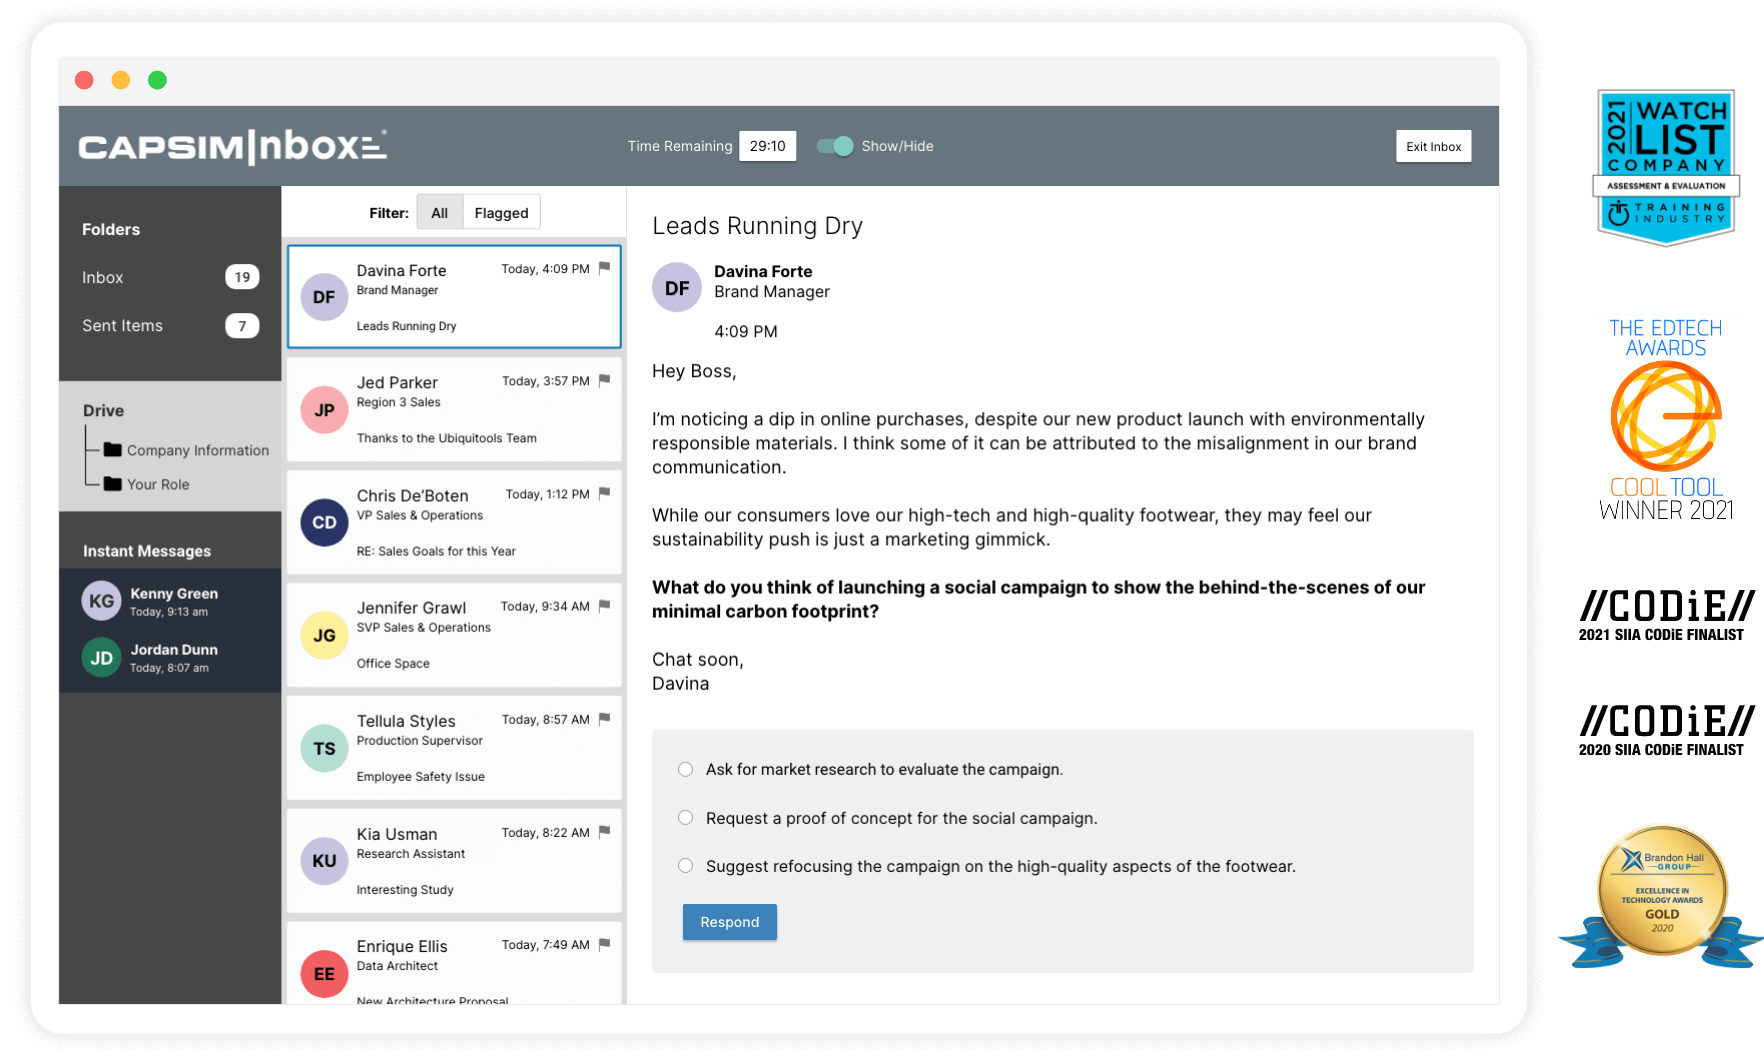Switch to the All filter tab
The width and height of the screenshot is (1764, 1050).
(439, 212)
